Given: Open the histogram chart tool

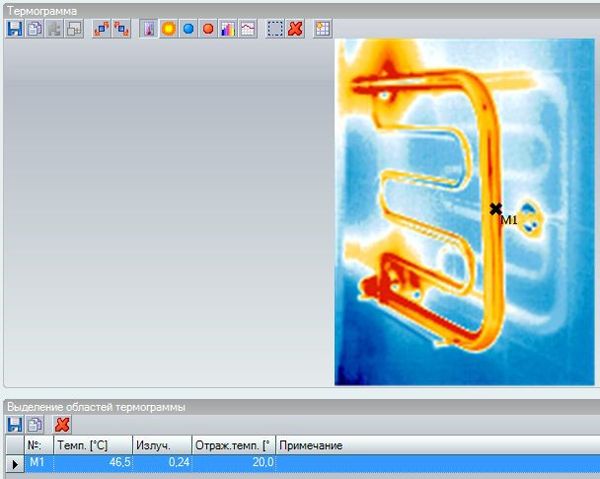Looking at the screenshot, I should click(x=228, y=29).
